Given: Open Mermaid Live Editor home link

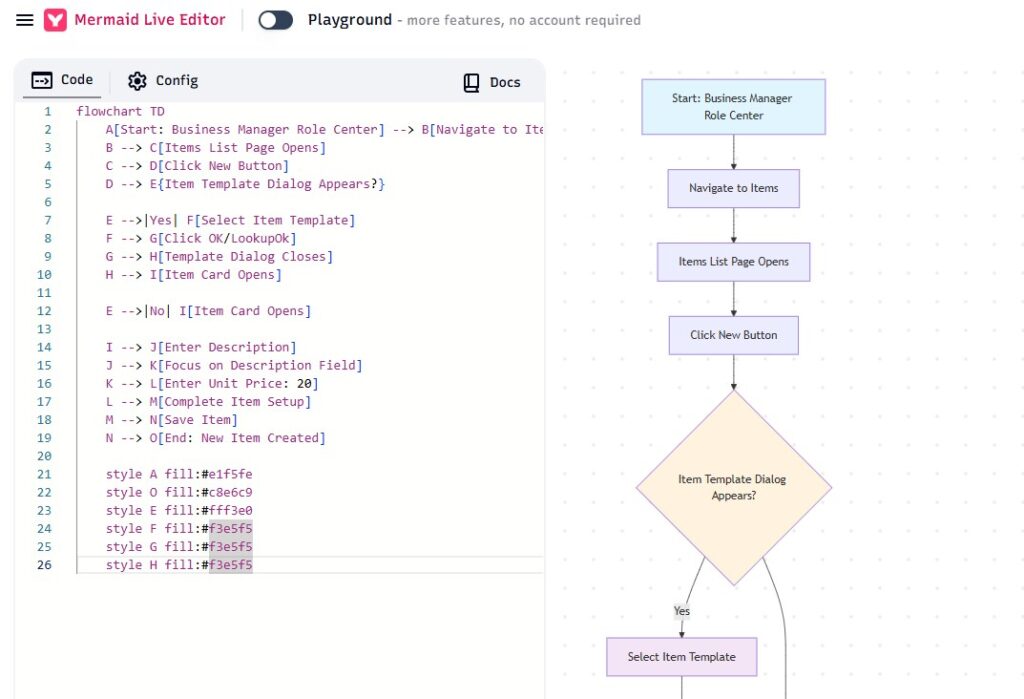Looking at the screenshot, I should (x=150, y=20).
